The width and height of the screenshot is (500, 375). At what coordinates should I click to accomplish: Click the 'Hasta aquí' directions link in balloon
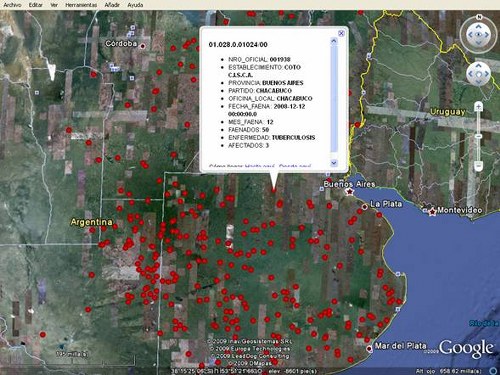pos(260,166)
